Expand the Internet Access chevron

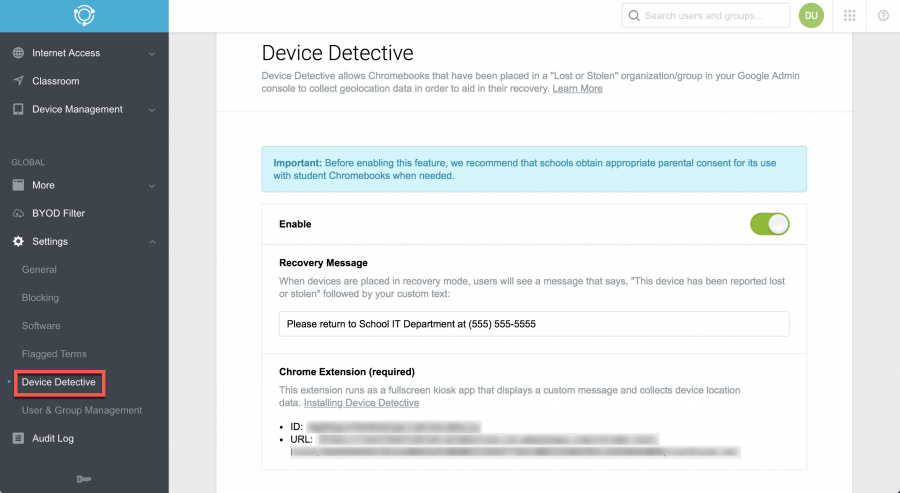(152, 53)
